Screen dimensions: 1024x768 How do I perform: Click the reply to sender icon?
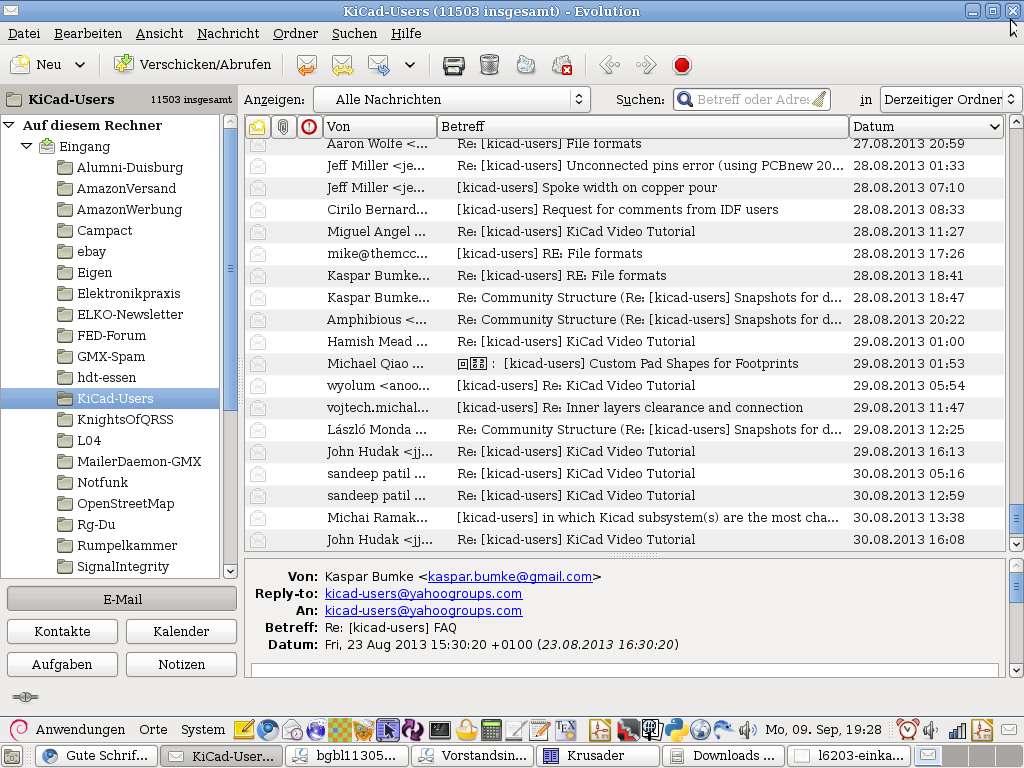[x=306, y=65]
